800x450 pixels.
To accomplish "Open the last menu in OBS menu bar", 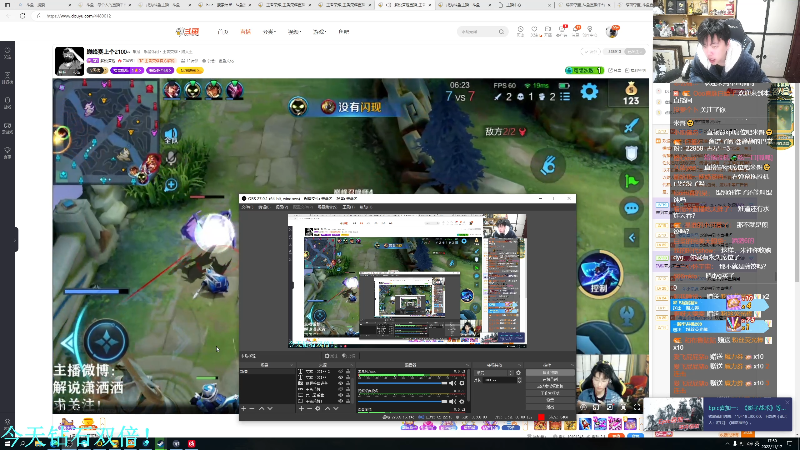I will 366,207.
